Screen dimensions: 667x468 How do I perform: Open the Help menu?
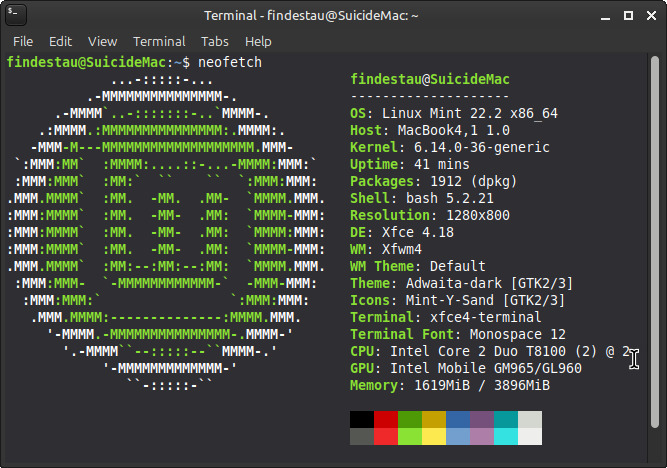(258, 41)
